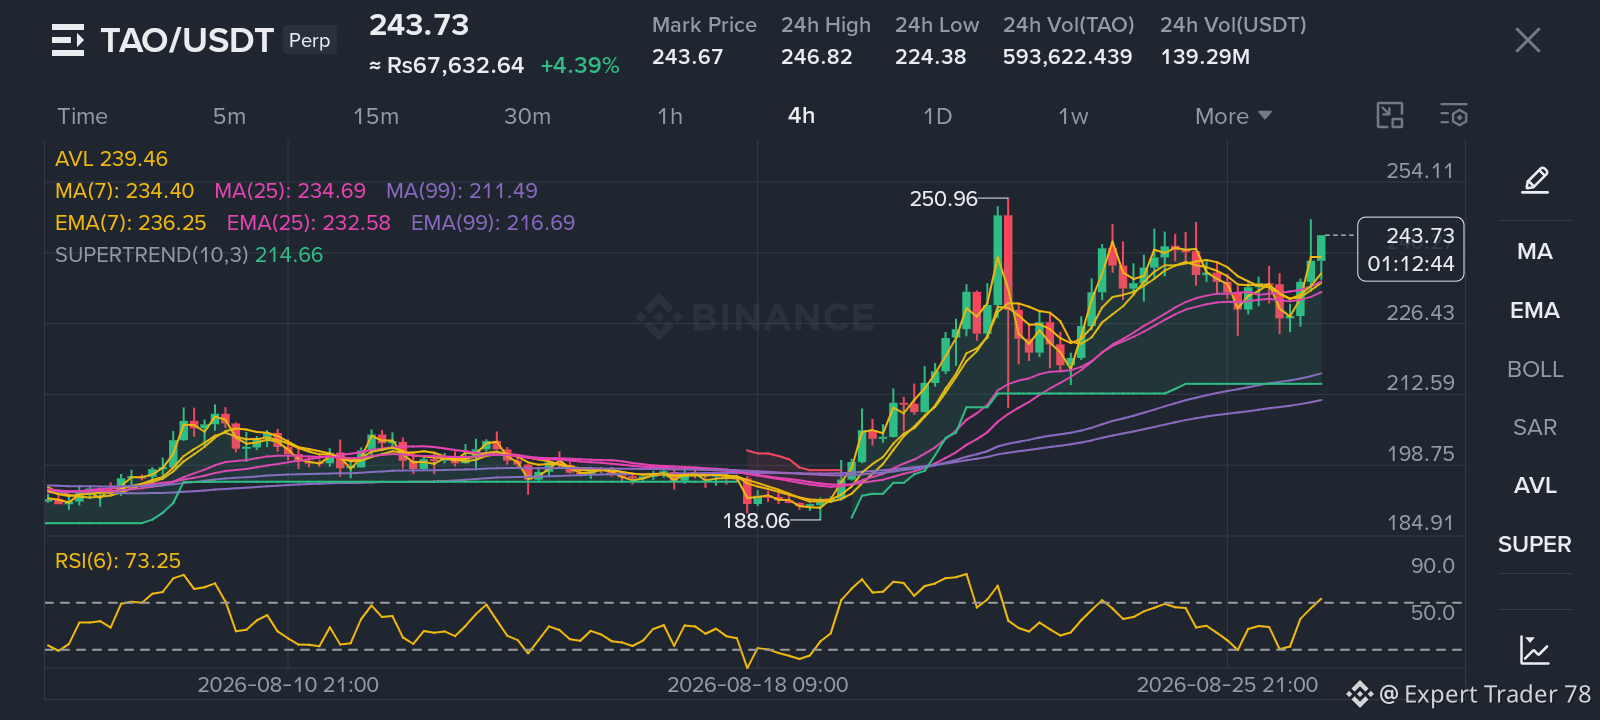The width and height of the screenshot is (1600, 720).
Task: Select the 1h timeframe
Action: click(670, 116)
